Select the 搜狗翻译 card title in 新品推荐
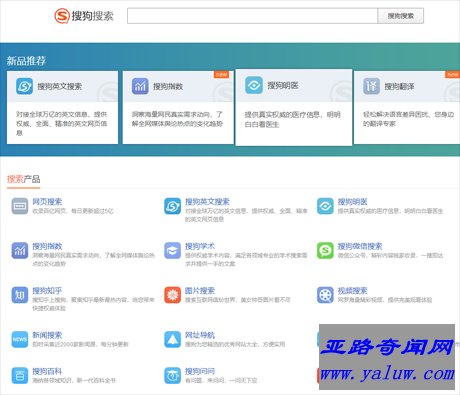 pyautogui.click(x=399, y=87)
